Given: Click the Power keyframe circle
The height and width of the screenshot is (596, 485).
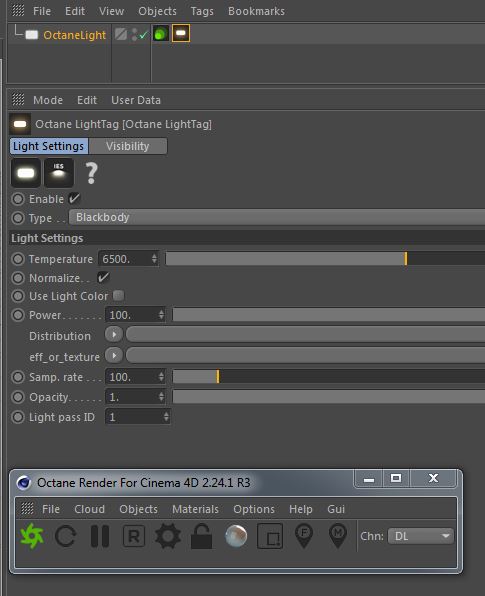Looking at the screenshot, I should 18,315.
